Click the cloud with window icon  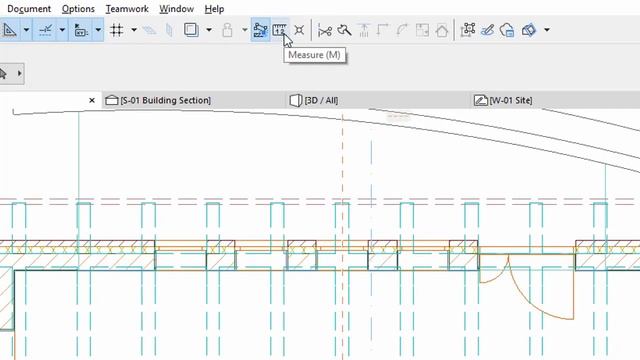pyautogui.click(x=507, y=30)
